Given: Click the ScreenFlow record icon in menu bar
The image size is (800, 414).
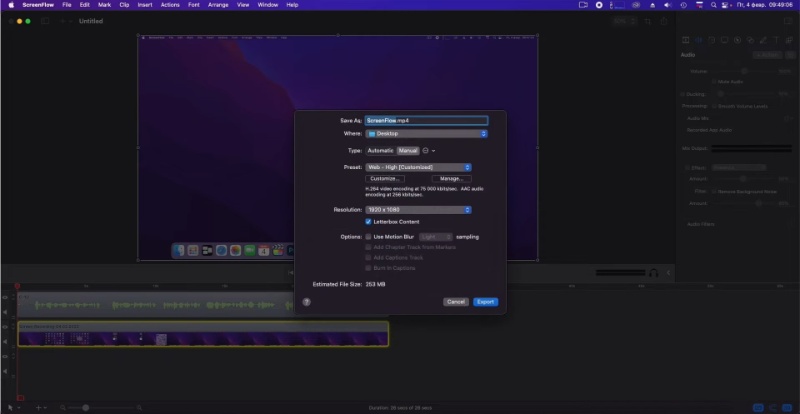Looking at the screenshot, I should (x=599, y=5).
